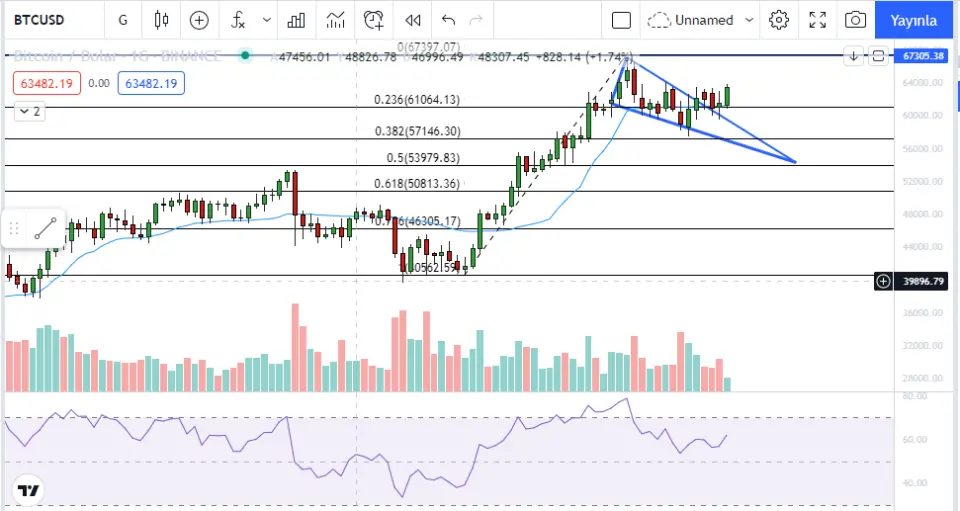The image size is (960, 511).
Task: Start bar replay with the rewind icon
Action: coord(412,20)
